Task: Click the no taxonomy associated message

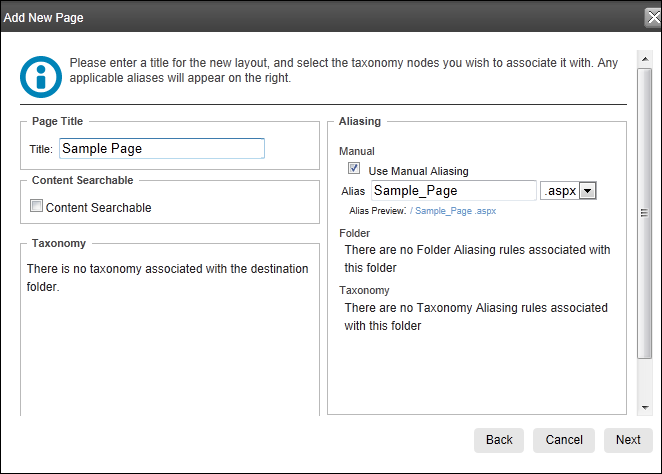Action: click(x=168, y=278)
